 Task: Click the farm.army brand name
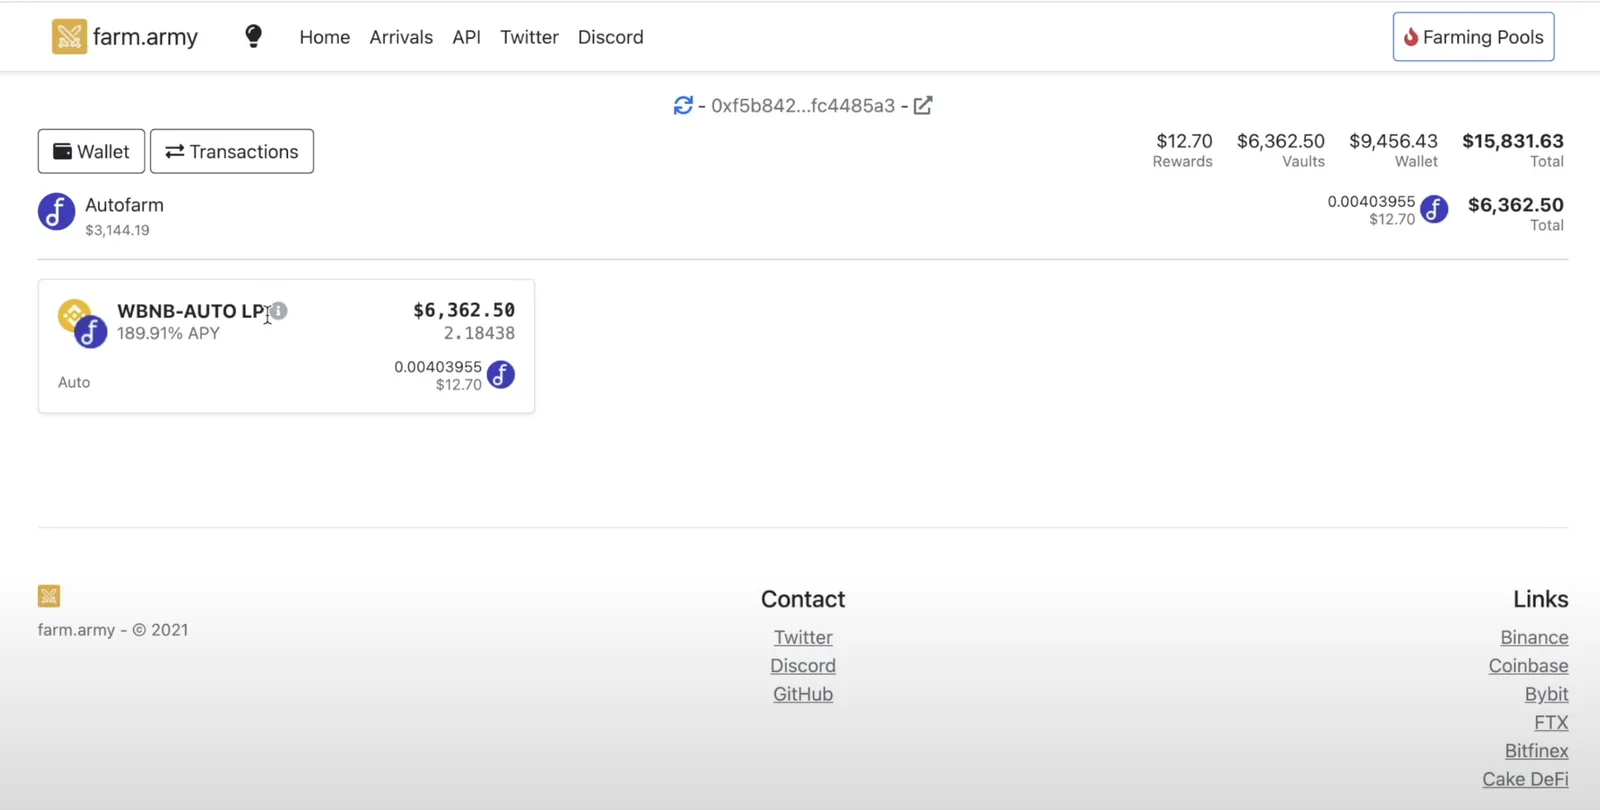pyautogui.click(x=145, y=37)
